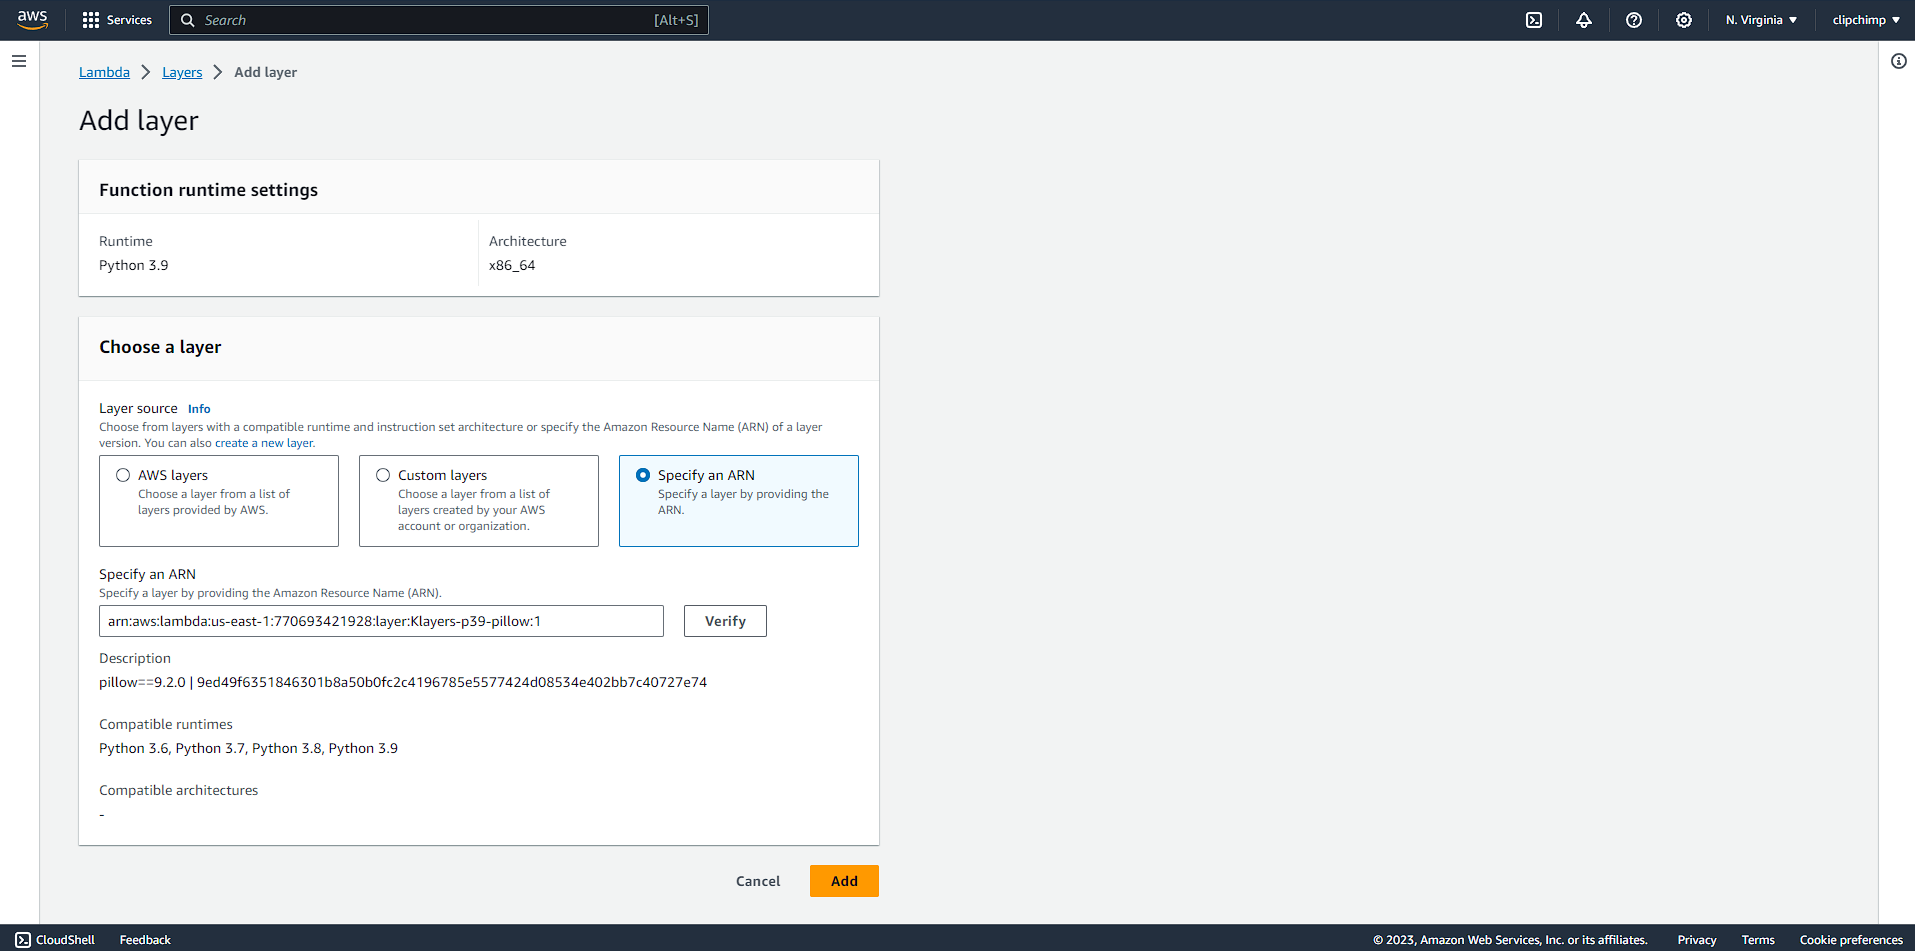Open the notifications bell
Viewport: 1915px width, 951px height.
point(1584,20)
